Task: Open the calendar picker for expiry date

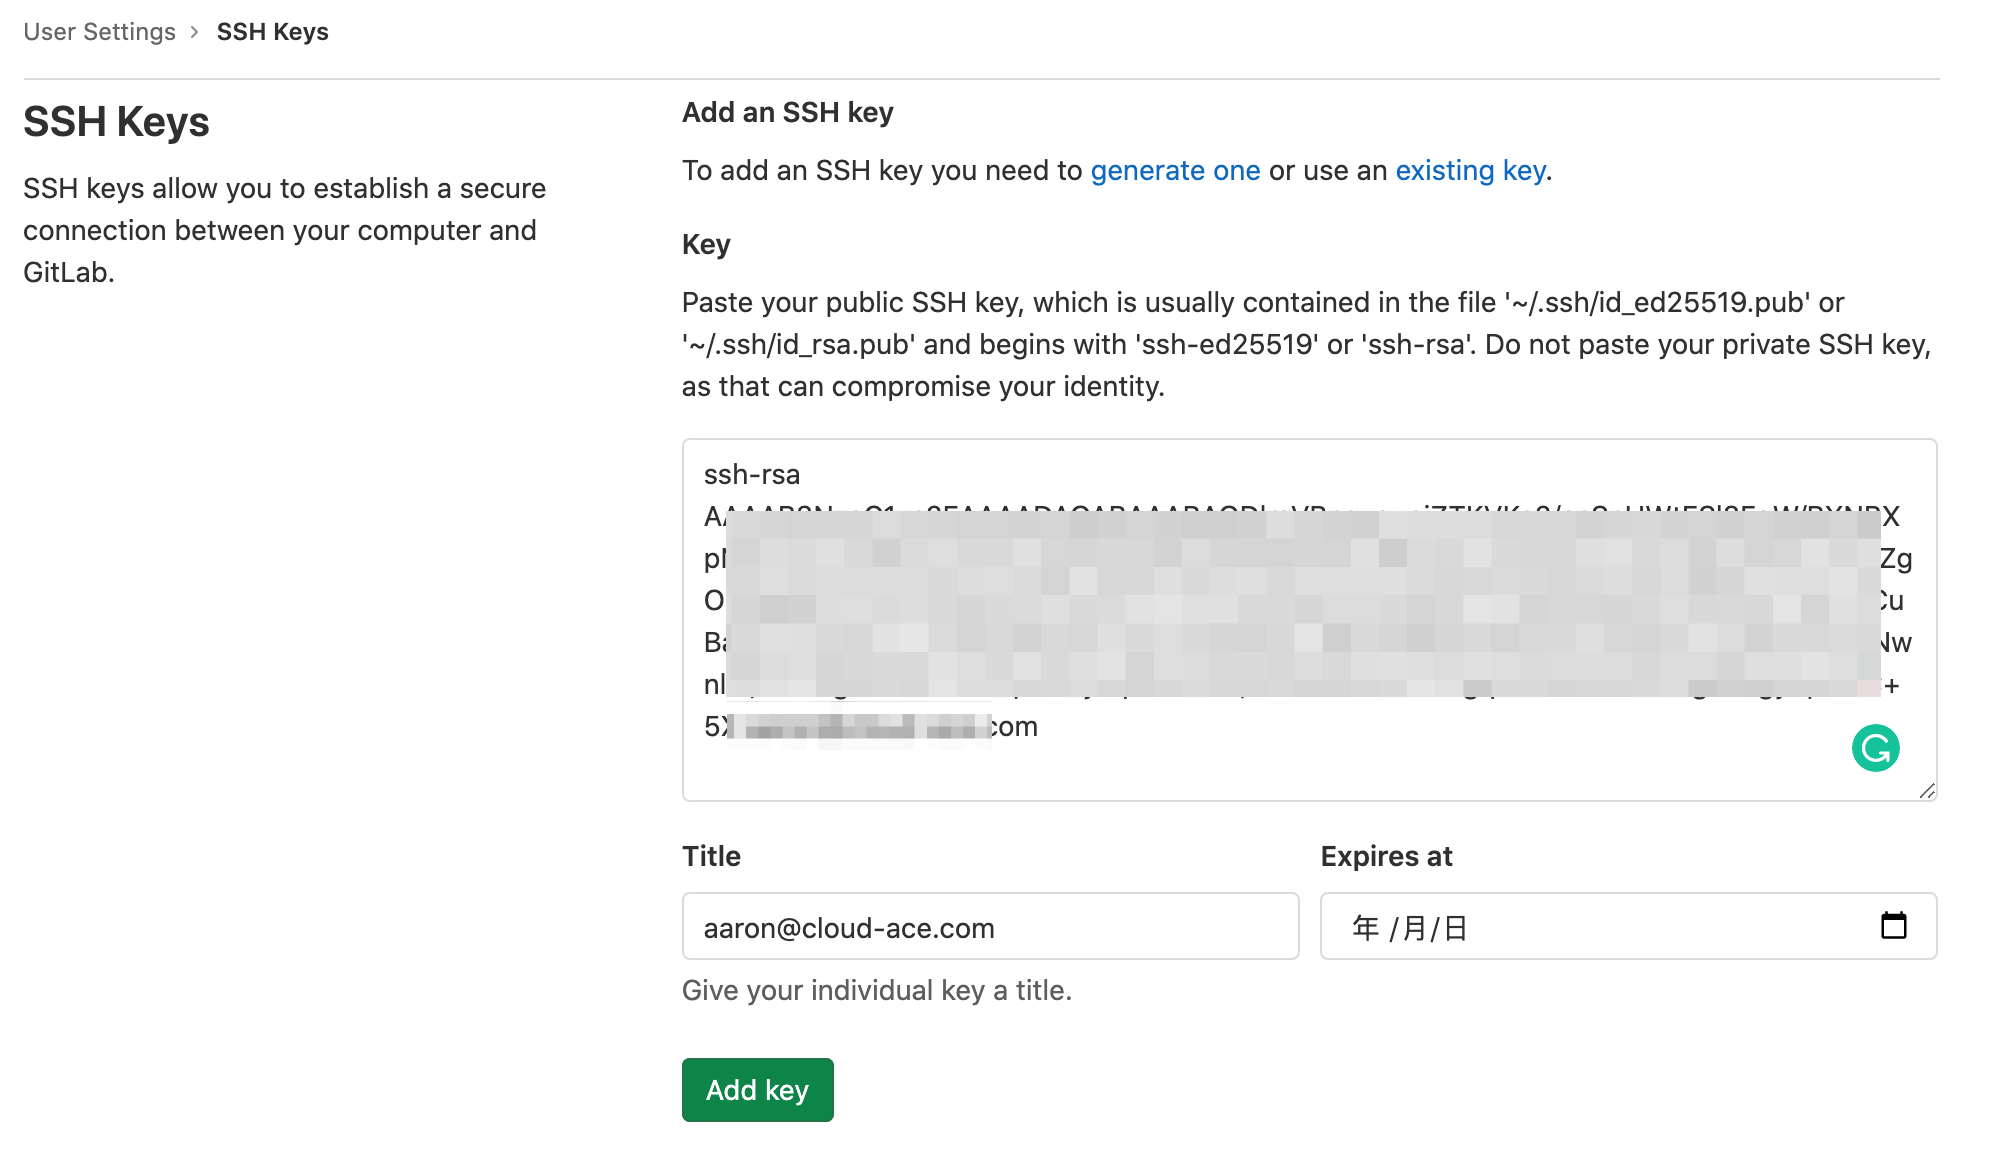Action: tap(1893, 926)
